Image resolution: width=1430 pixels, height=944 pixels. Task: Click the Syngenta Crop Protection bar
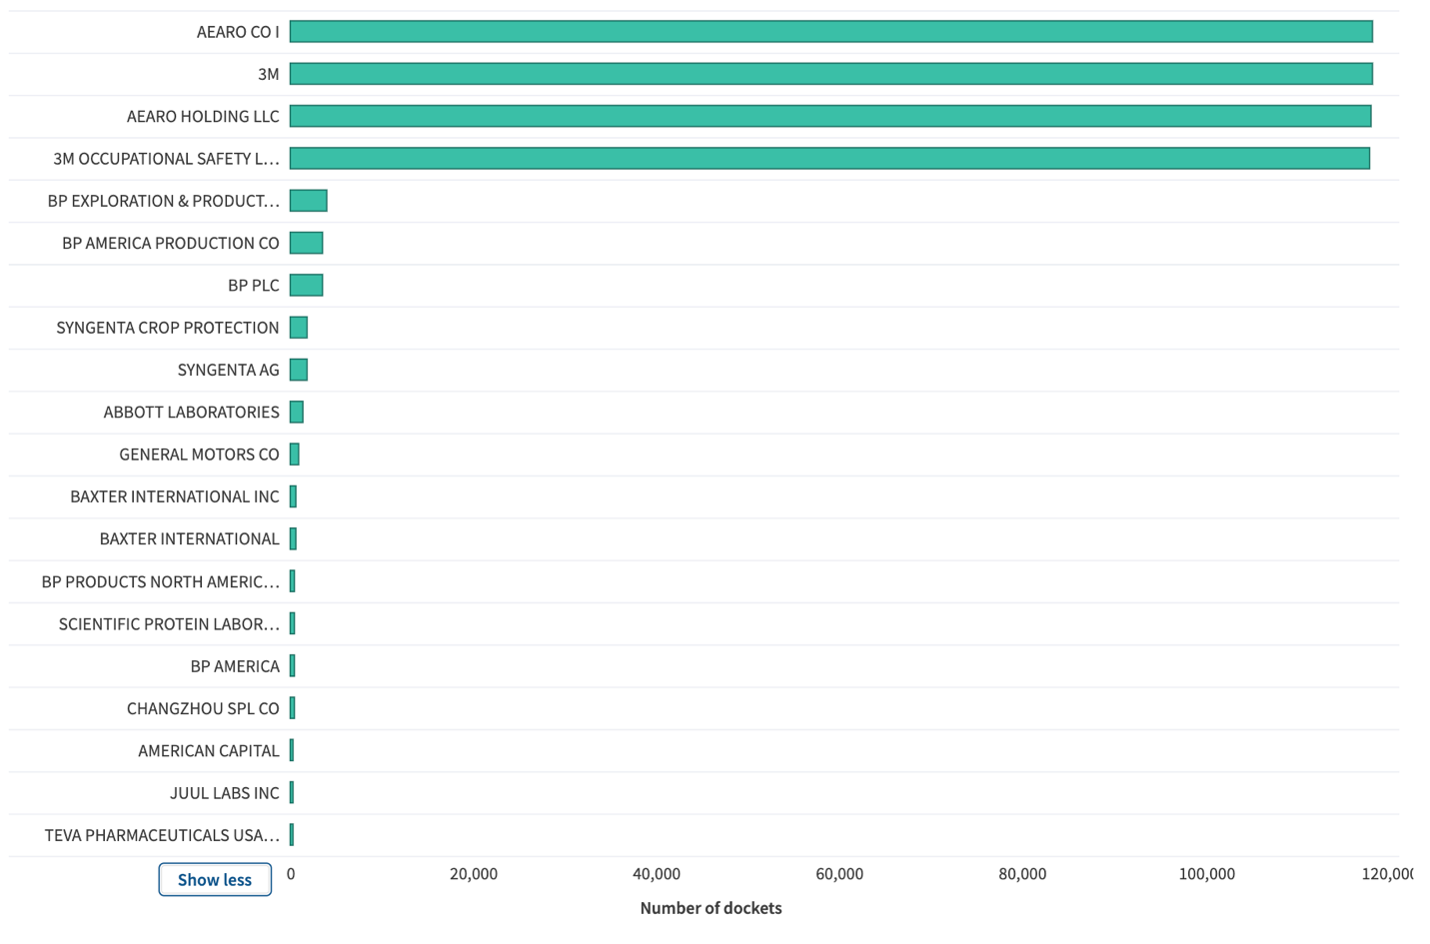click(298, 328)
